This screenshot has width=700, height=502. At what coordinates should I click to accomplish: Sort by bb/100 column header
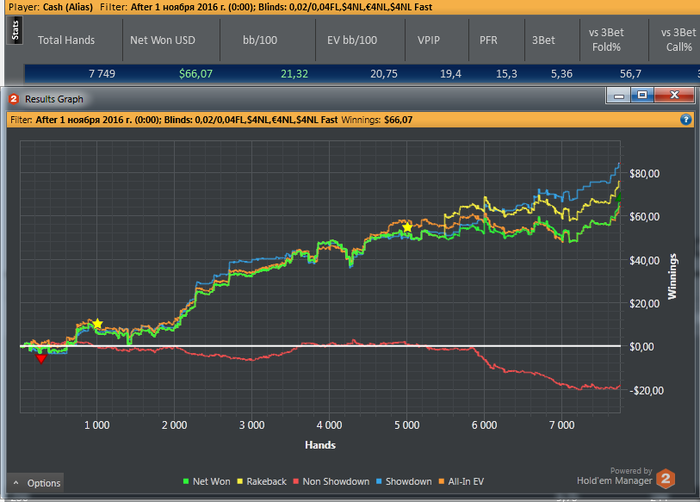coord(260,40)
